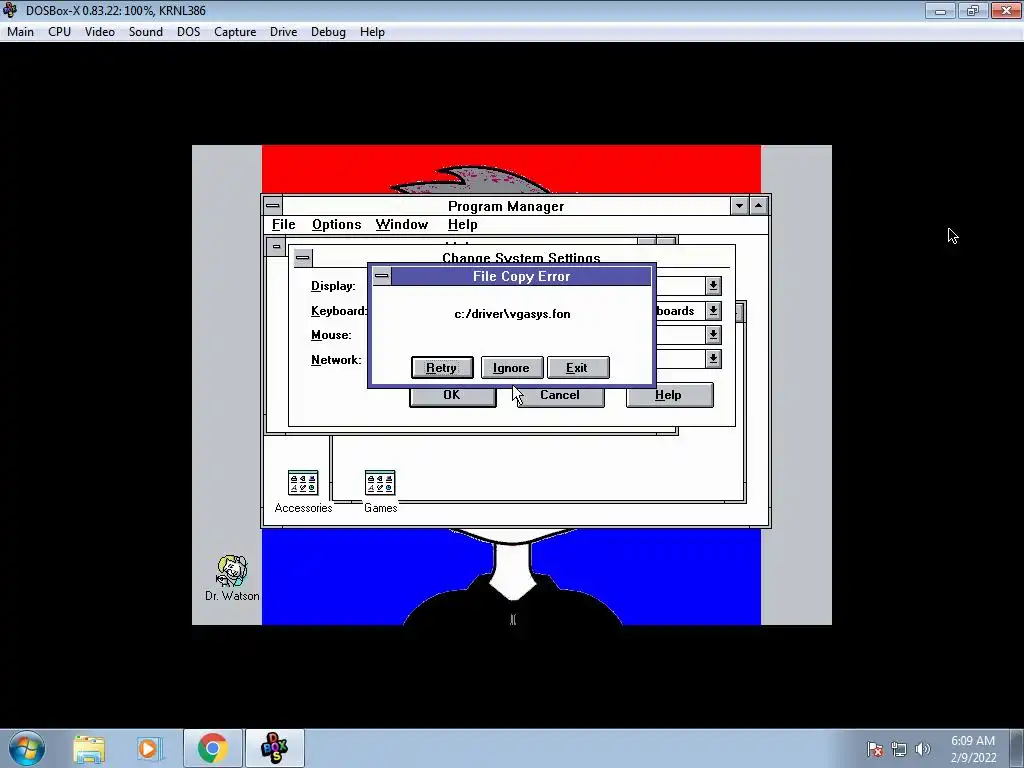1024x768 pixels.
Task: Click Retry in File Copy Error
Action: click(442, 368)
